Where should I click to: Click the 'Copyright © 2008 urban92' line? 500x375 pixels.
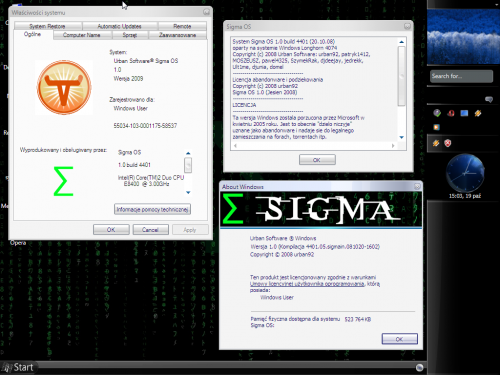(x=282, y=255)
